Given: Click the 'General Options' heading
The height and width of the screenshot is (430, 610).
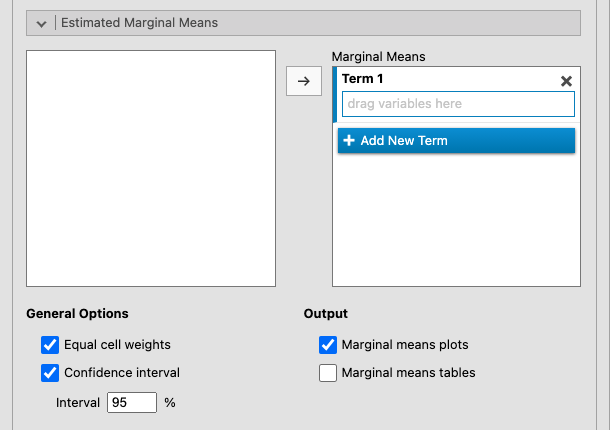Looking at the screenshot, I should coord(77,314).
